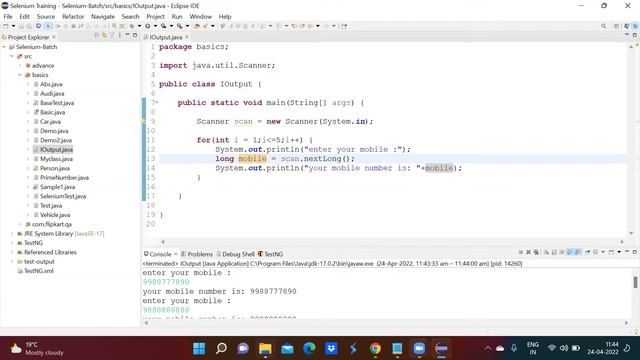Switch to the Debug Shell tab

coord(236,254)
